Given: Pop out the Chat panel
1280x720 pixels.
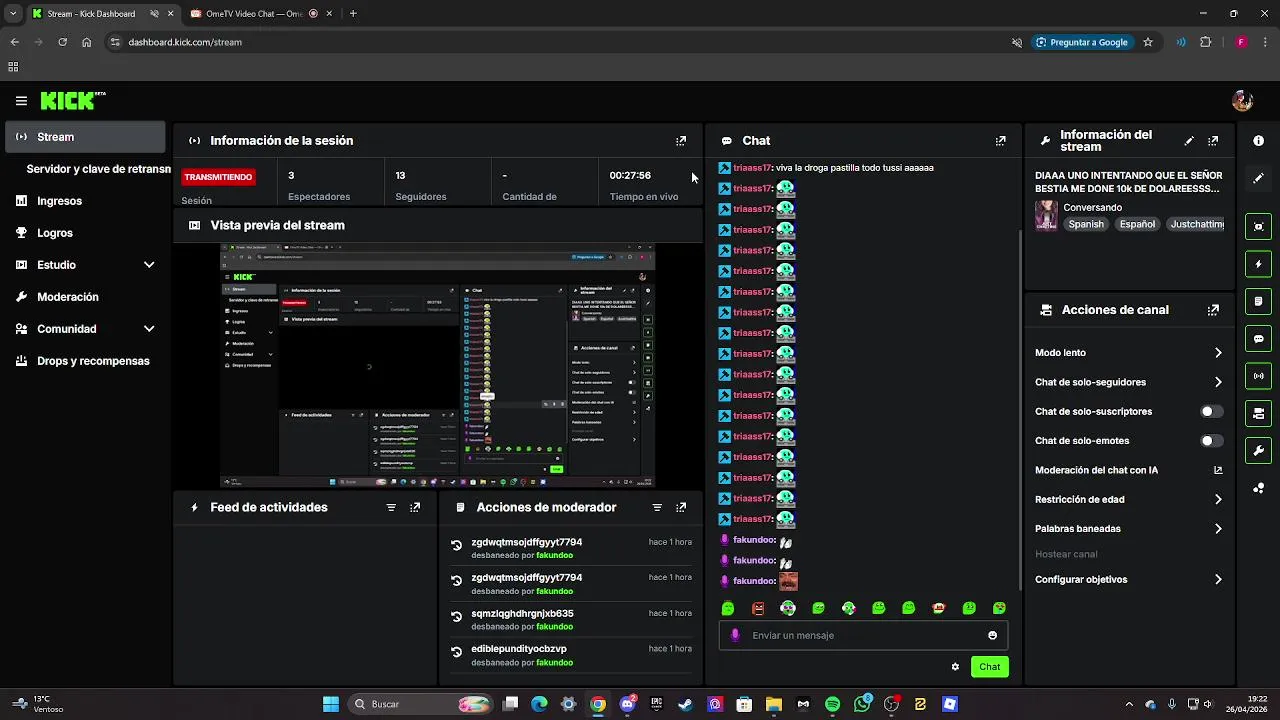Looking at the screenshot, I should pos(1000,141).
